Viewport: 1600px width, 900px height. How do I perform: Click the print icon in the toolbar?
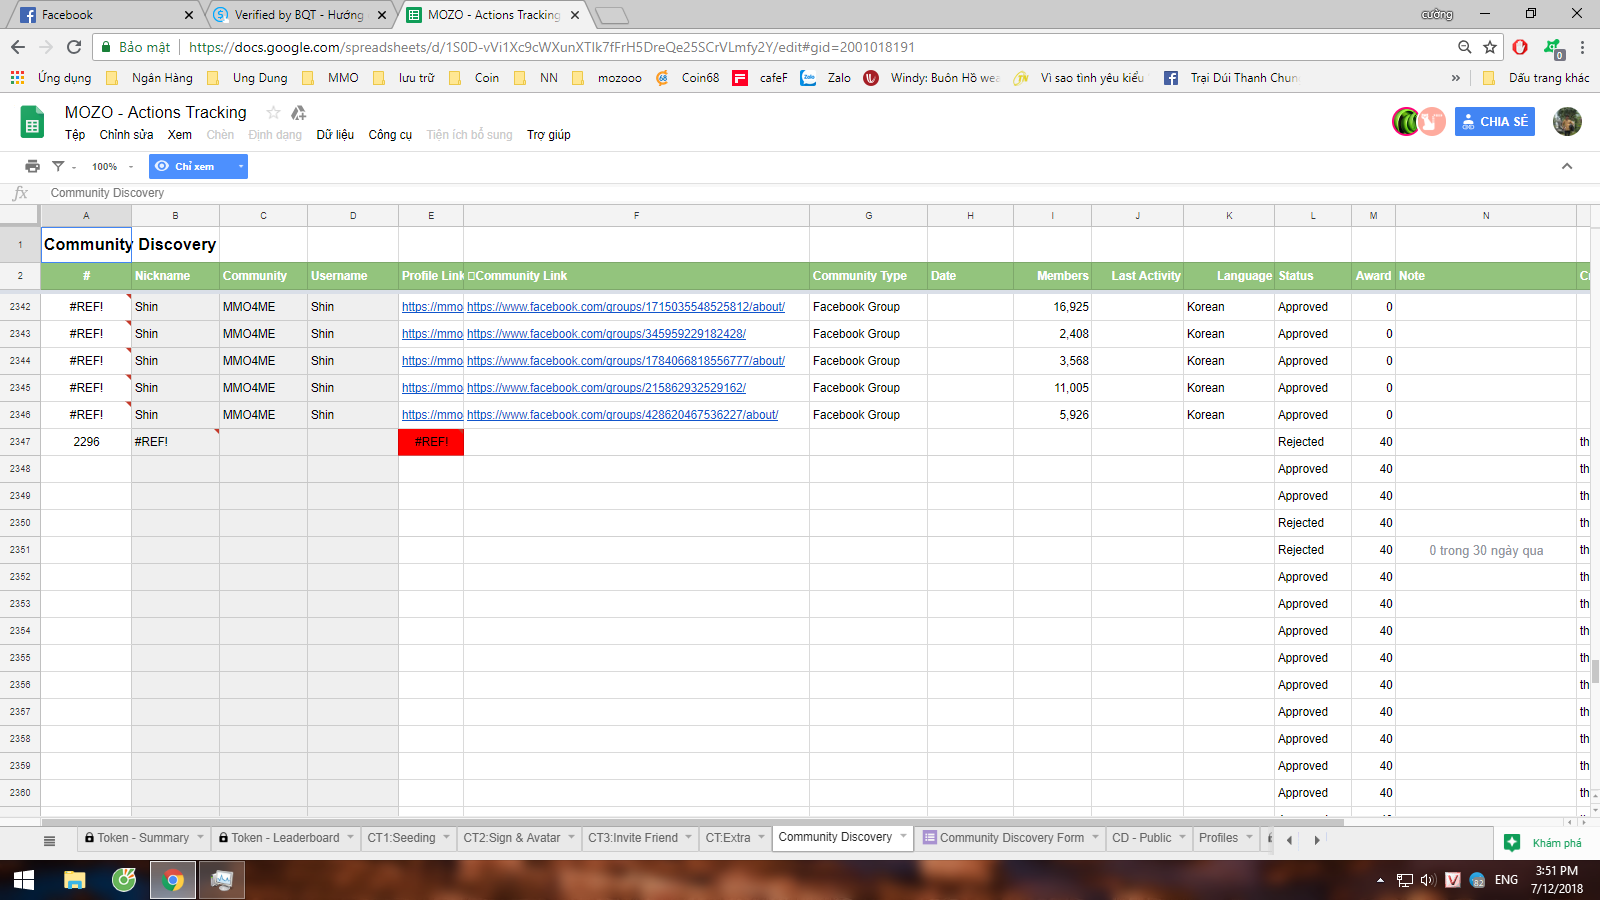[32, 166]
